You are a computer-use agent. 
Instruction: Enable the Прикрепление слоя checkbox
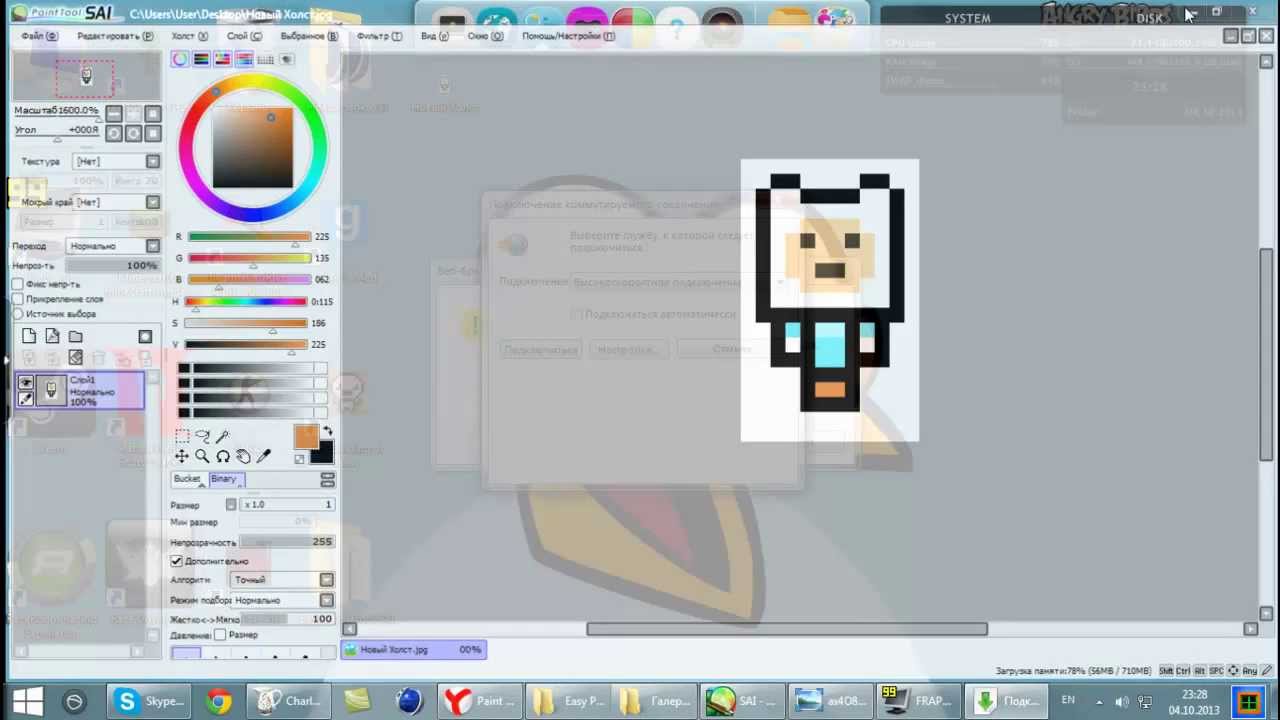click(18, 299)
